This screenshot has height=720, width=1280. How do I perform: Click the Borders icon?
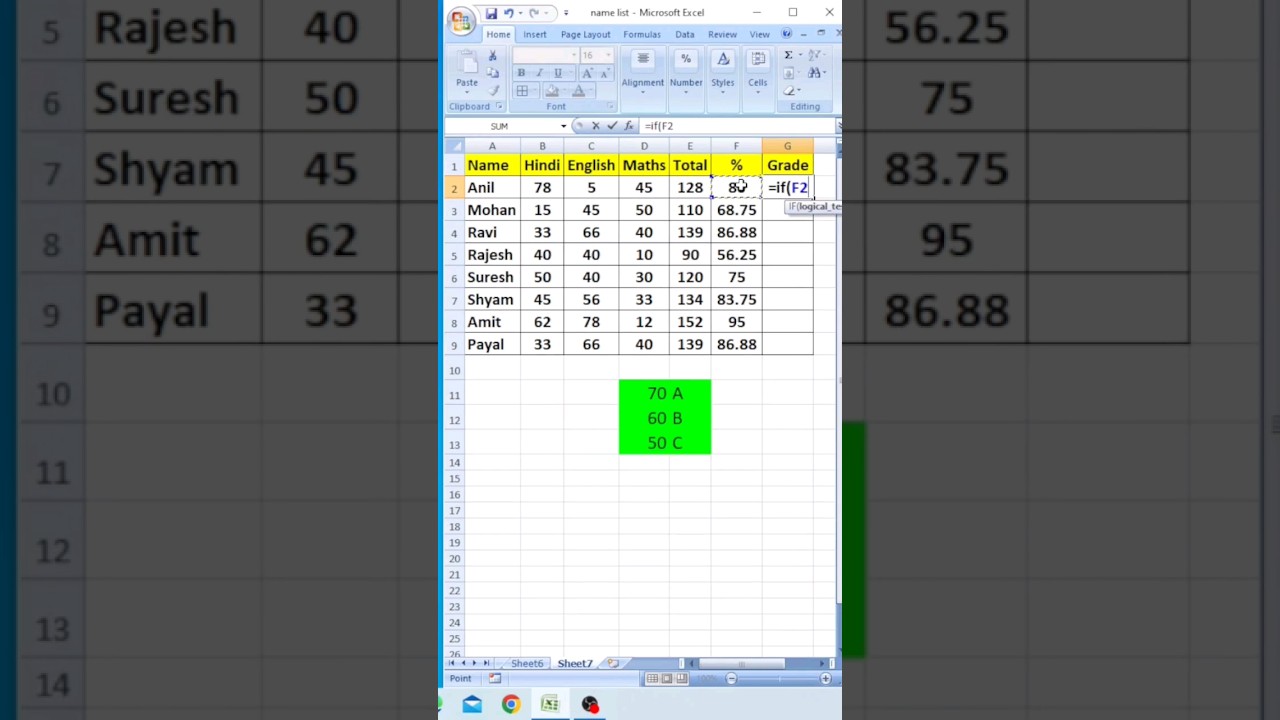pyautogui.click(x=522, y=91)
